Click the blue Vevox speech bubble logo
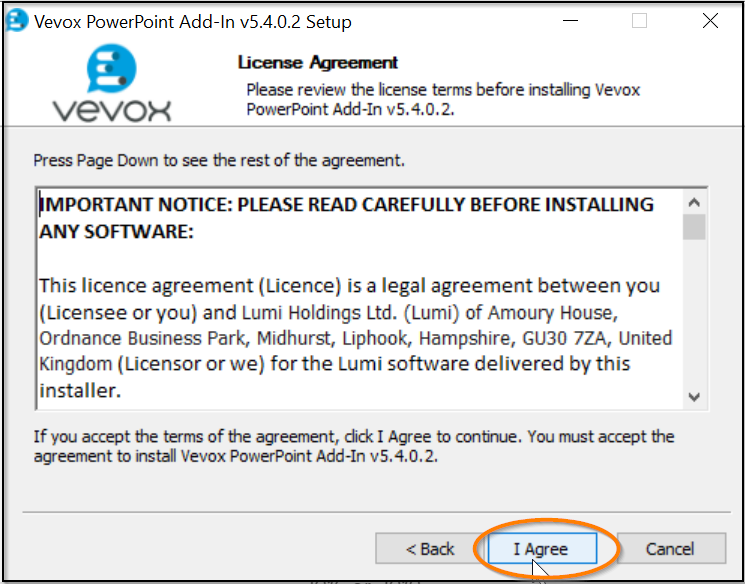The image size is (745, 584). pyautogui.click(x=112, y=68)
